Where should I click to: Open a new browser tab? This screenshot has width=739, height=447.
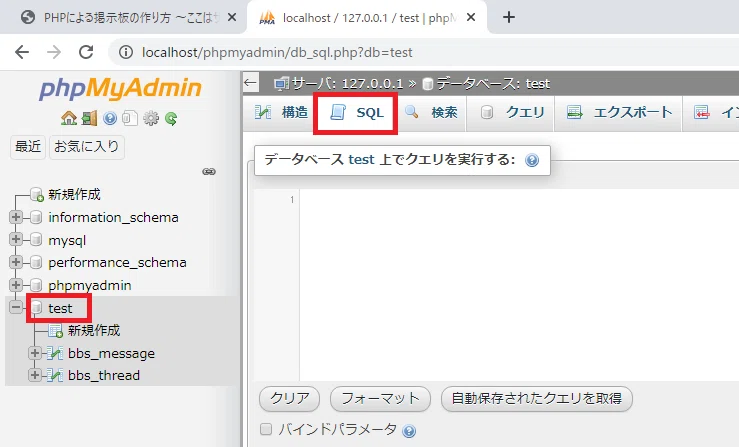(509, 17)
